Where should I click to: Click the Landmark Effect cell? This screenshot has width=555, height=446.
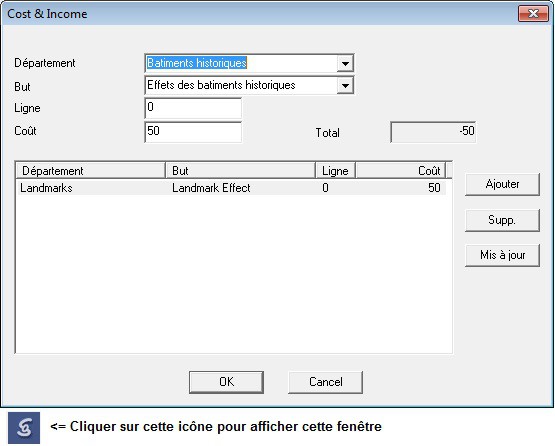pyautogui.click(x=211, y=188)
